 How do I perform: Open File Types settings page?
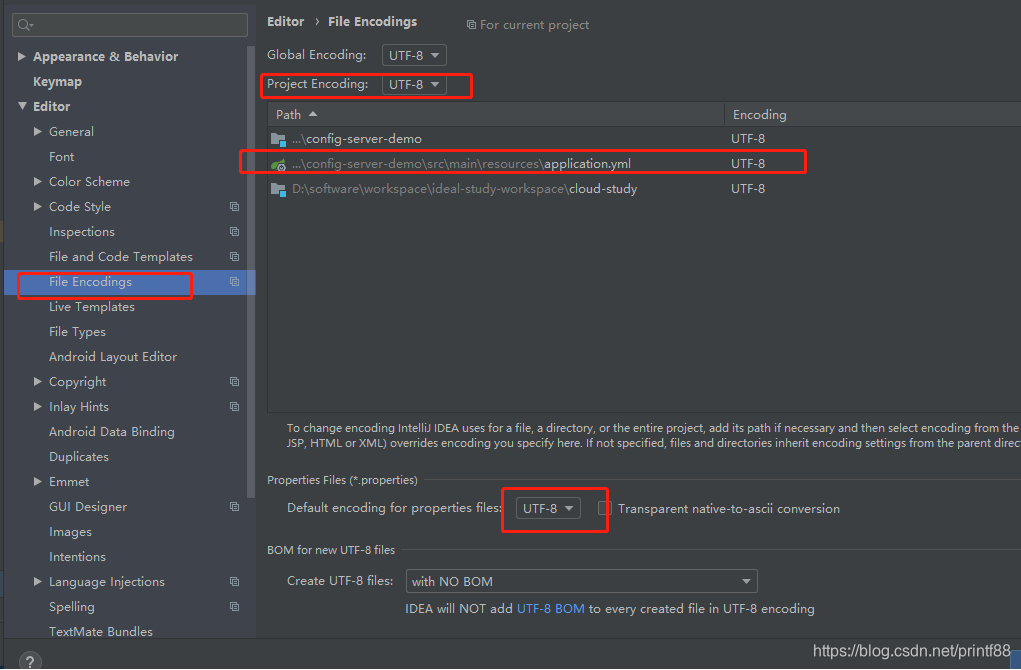click(77, 332)
